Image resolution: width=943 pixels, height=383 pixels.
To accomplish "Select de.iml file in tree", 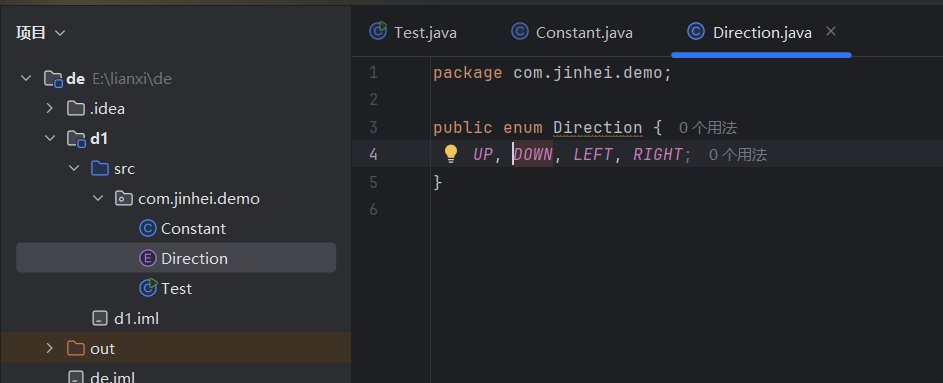I will click(112, 378).
